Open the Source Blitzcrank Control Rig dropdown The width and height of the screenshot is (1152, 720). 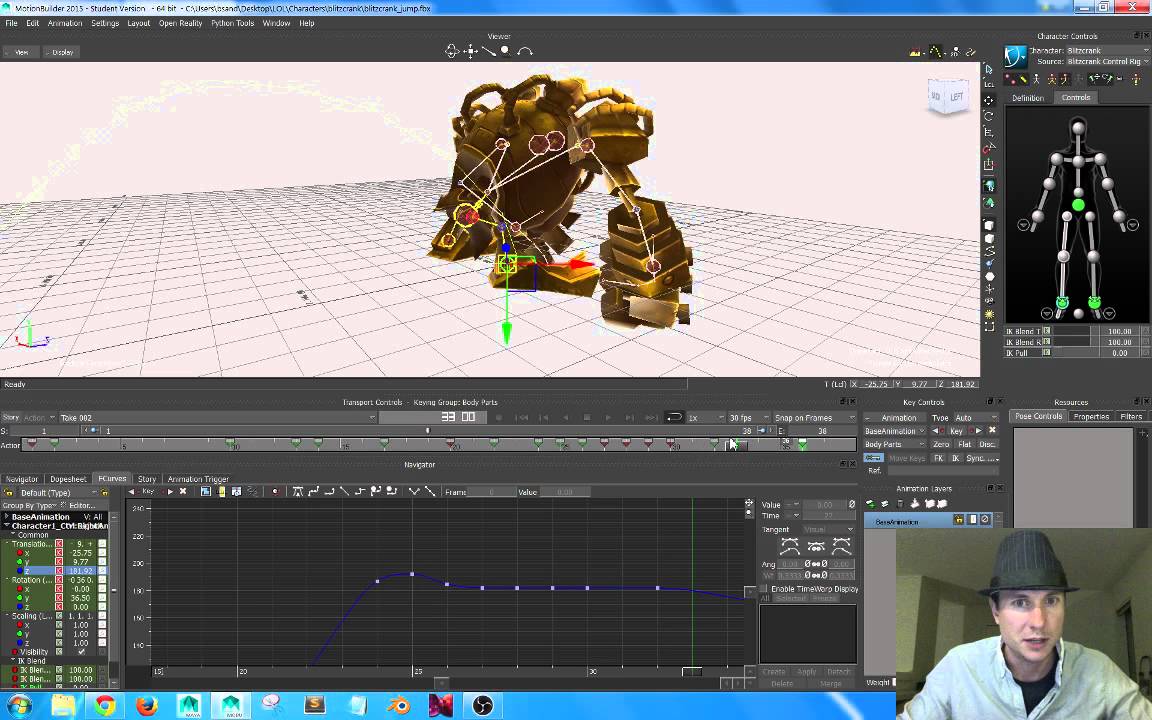coord(1107,62)
